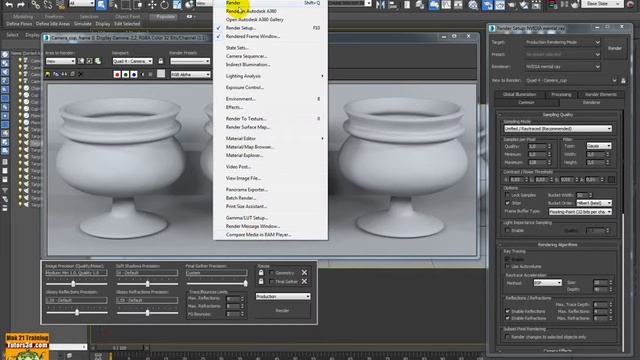The width and height of the screenshot is (640, 360).
Task: Click the Clone Rendered Frame Window icon
Action: click(x=64, y=74)
